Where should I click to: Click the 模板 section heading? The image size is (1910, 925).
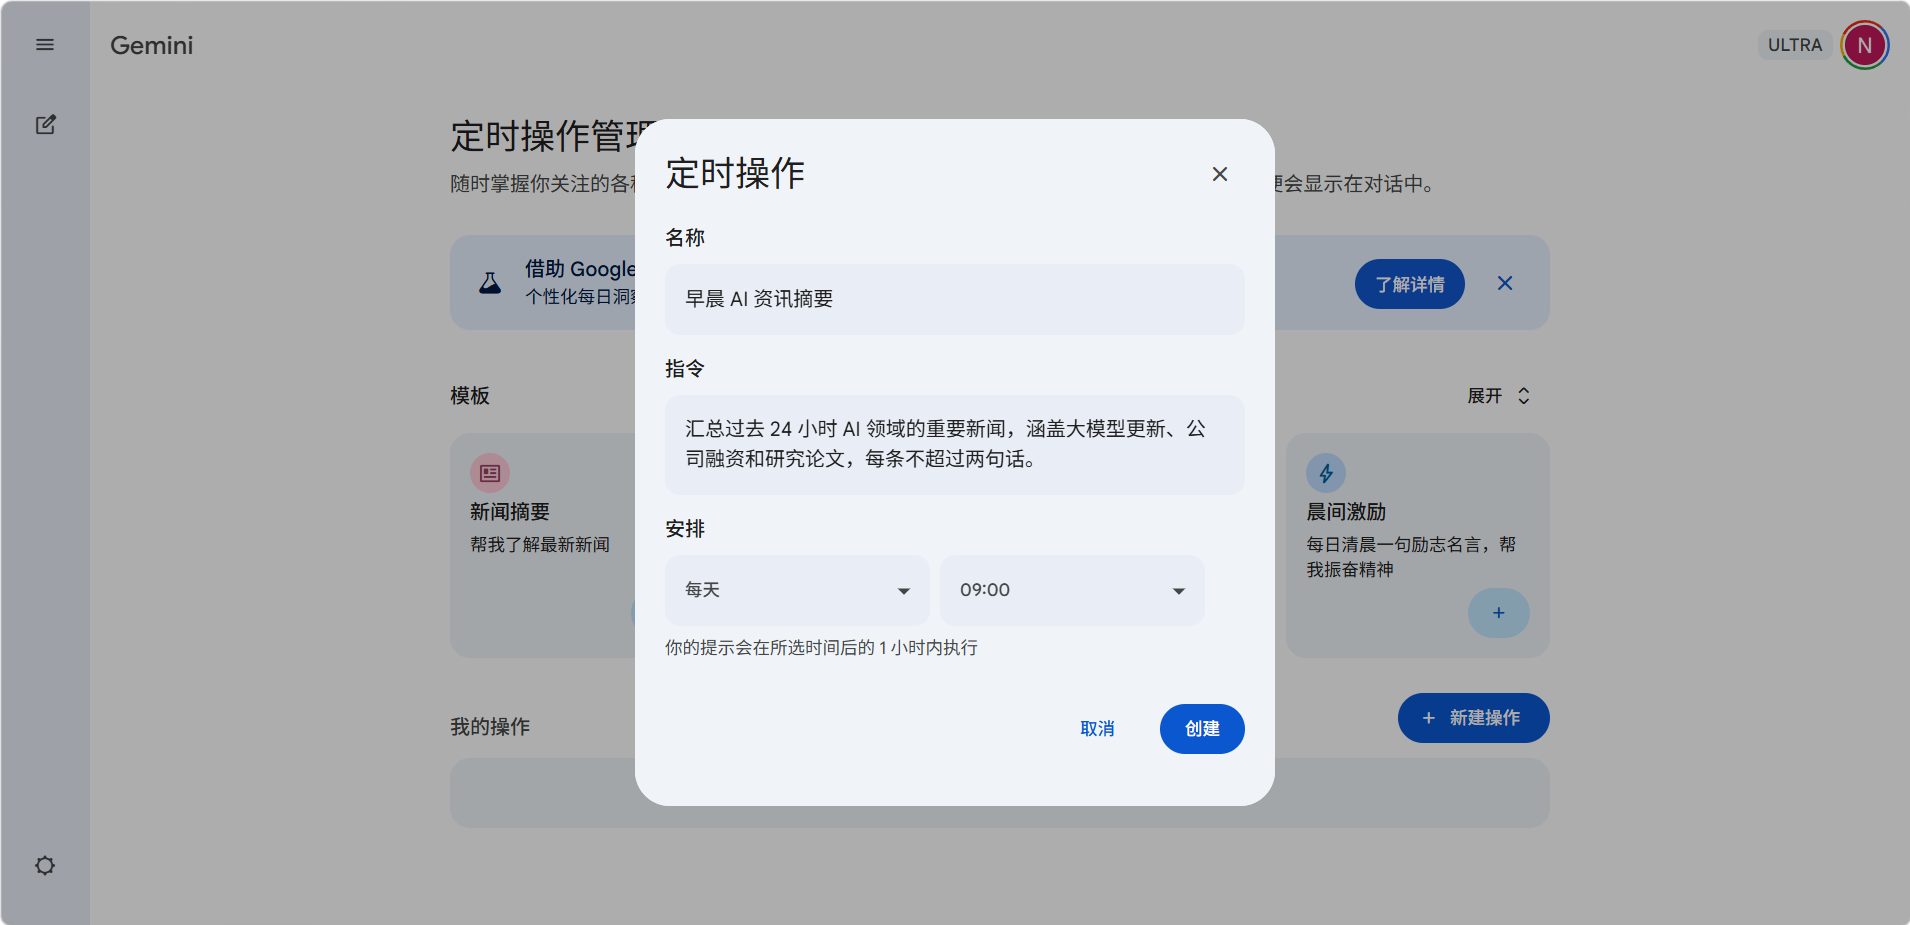[x=470, y=396]
